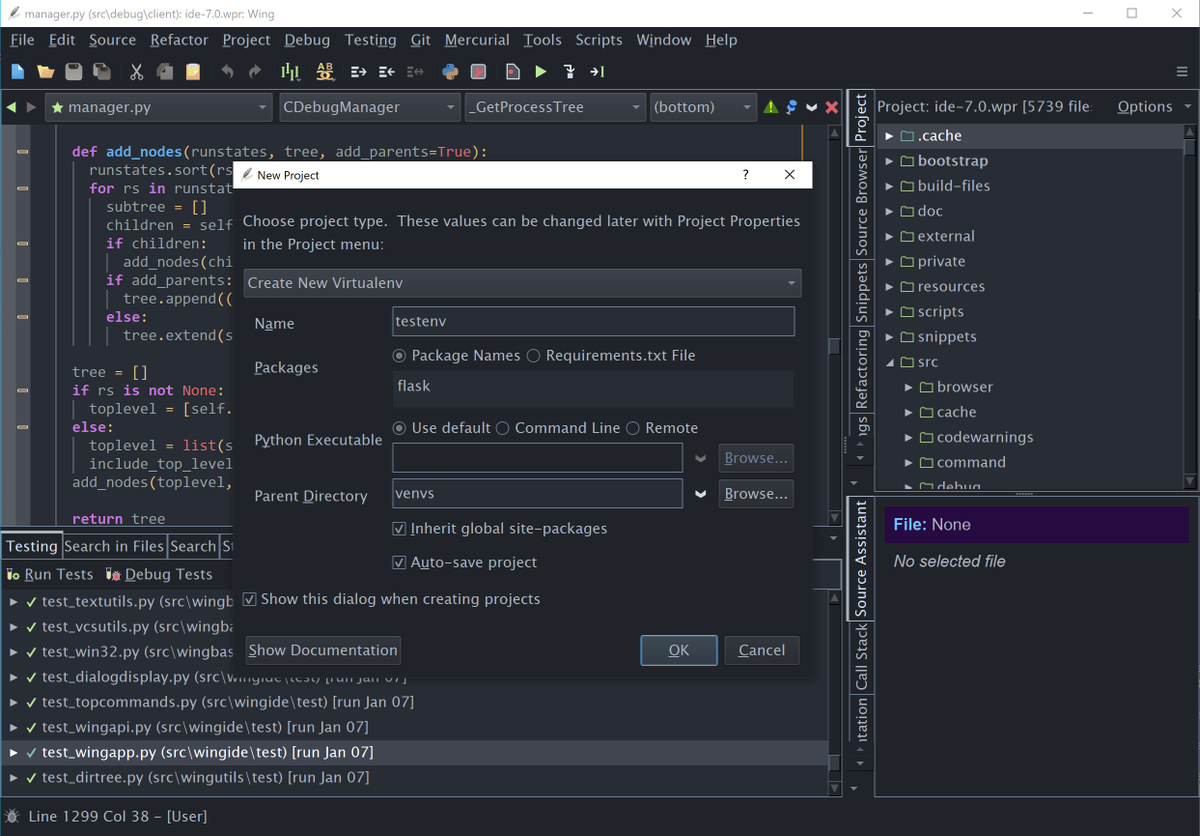The image size is (1200, 836).
Task: Click the Run Tests button
Action: point(50,574)
